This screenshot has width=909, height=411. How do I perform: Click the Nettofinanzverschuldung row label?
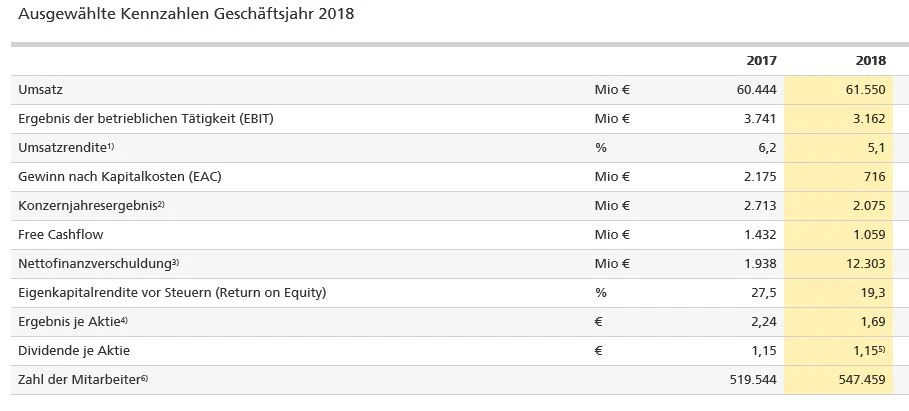point(94,264)
